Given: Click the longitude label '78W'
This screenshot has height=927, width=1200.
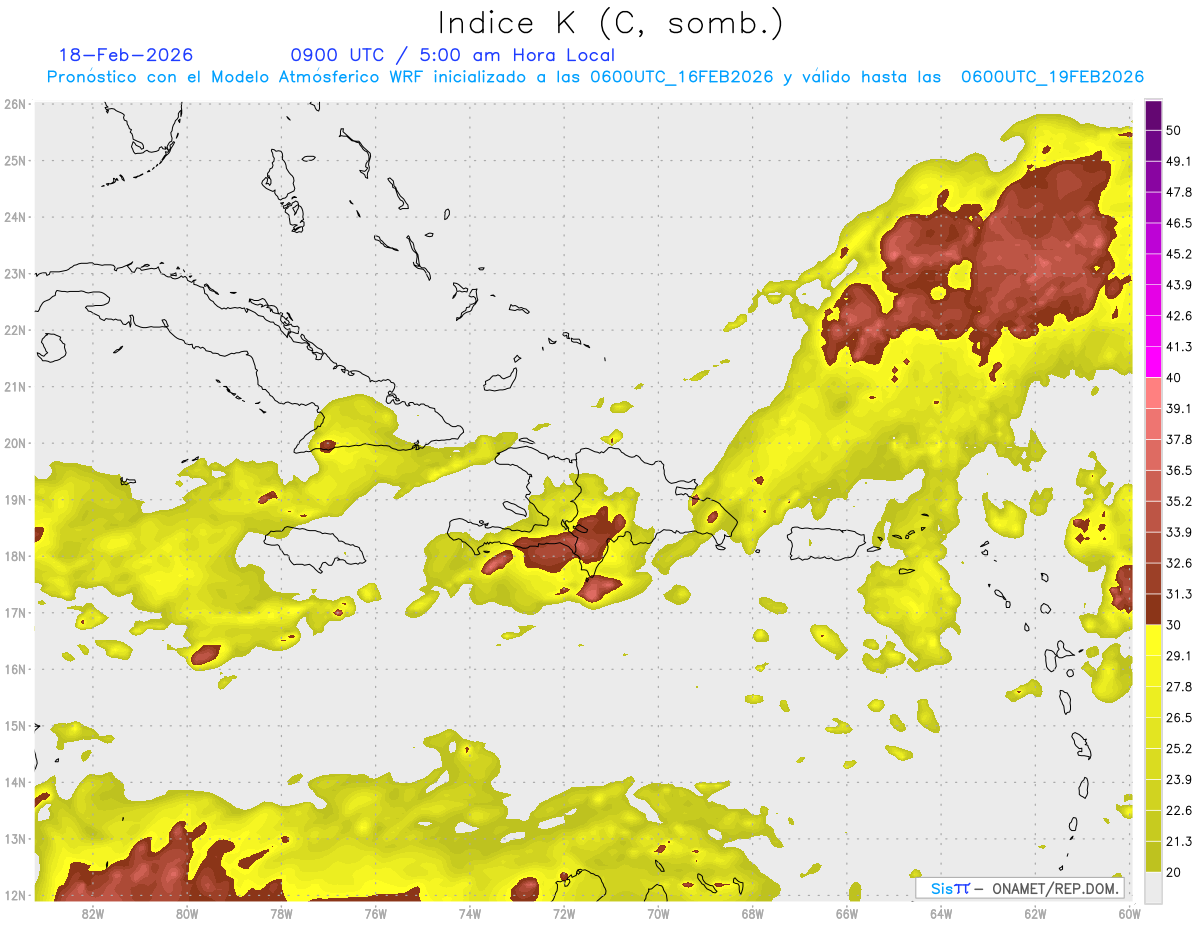Looking at the screenshot, I should coord(281,913).
